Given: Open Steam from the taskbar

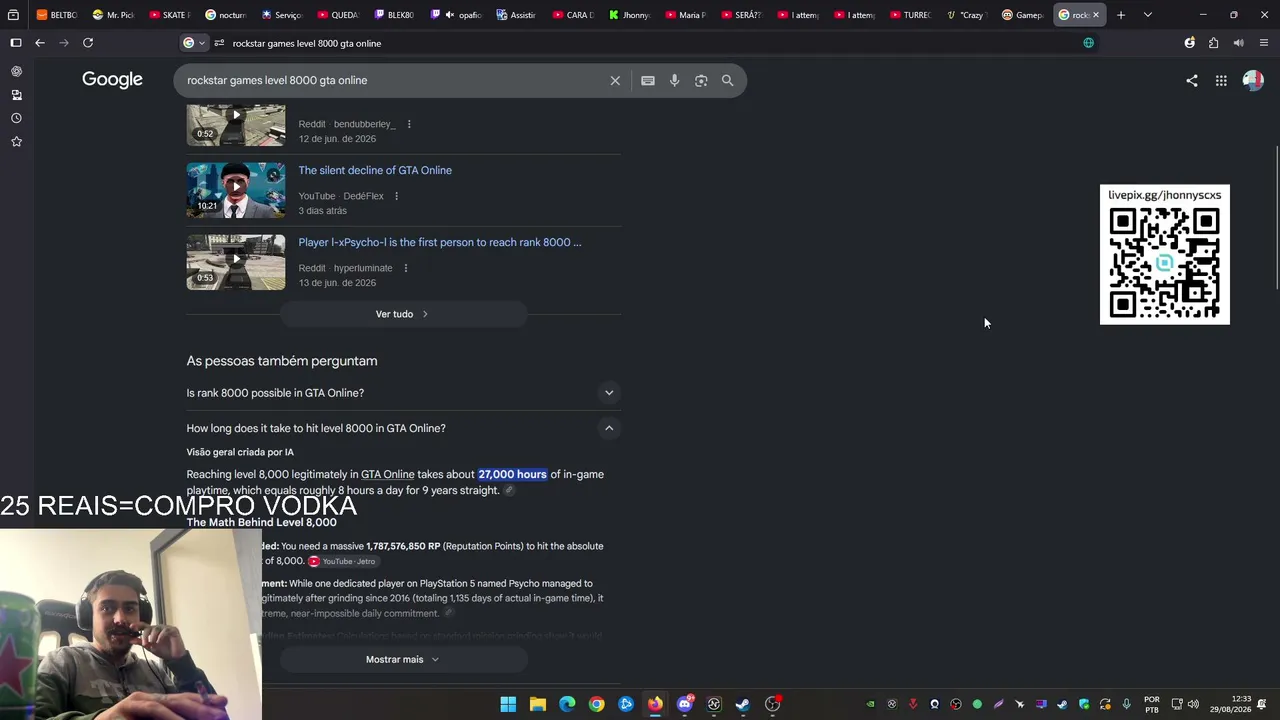Looking at the screenshot, I should [x=743, y=704].
